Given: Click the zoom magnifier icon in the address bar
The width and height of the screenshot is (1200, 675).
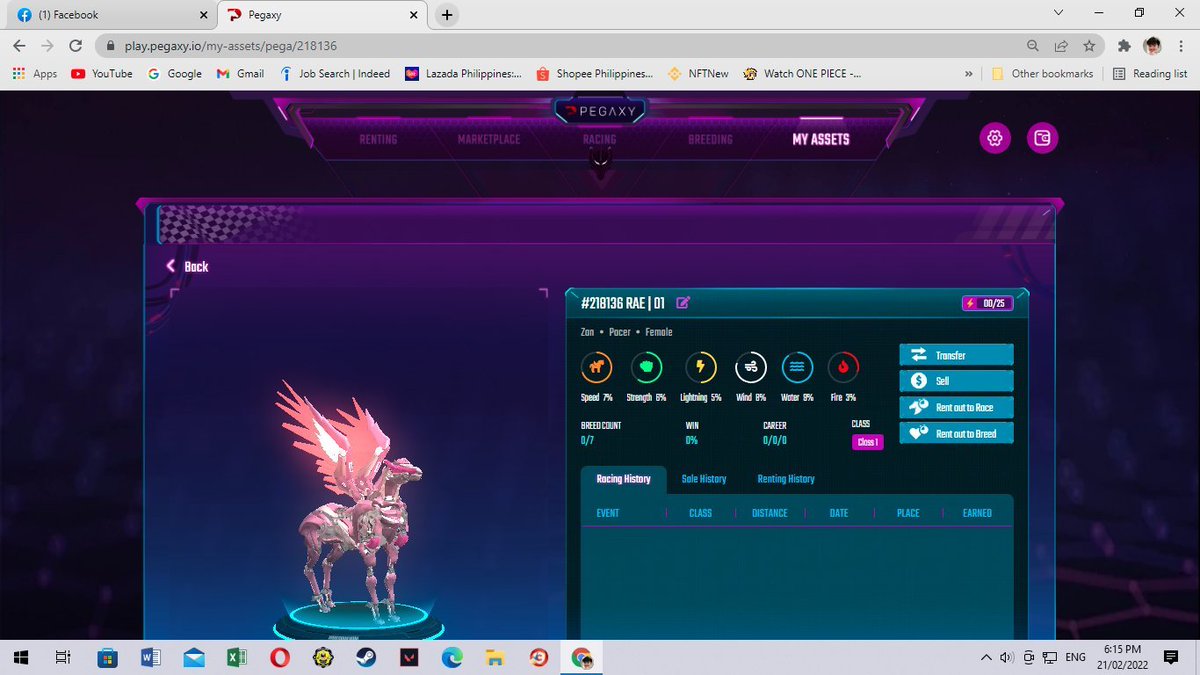Looking at the screenshot, I should (x=1033, y=46).
